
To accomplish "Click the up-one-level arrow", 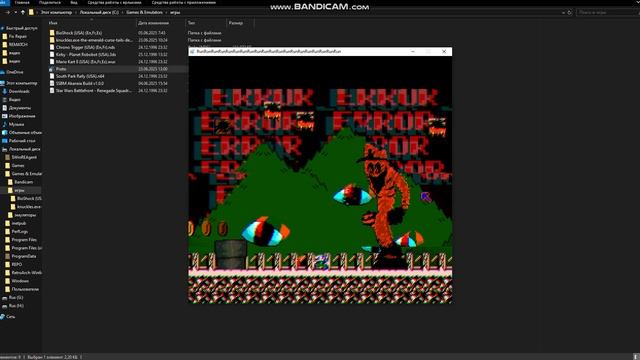I will click(23, 13).
